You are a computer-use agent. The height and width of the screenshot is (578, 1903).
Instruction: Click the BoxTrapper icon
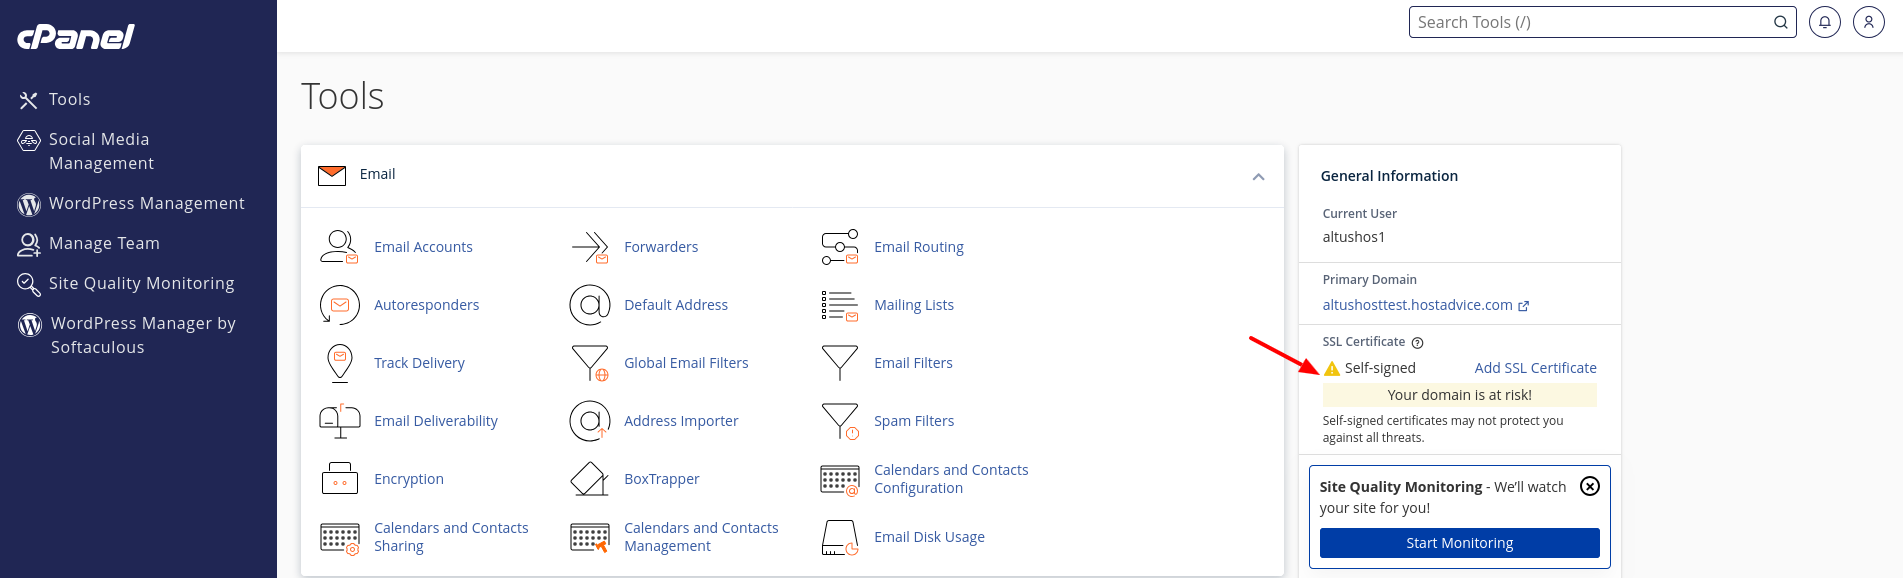[589, 479]
